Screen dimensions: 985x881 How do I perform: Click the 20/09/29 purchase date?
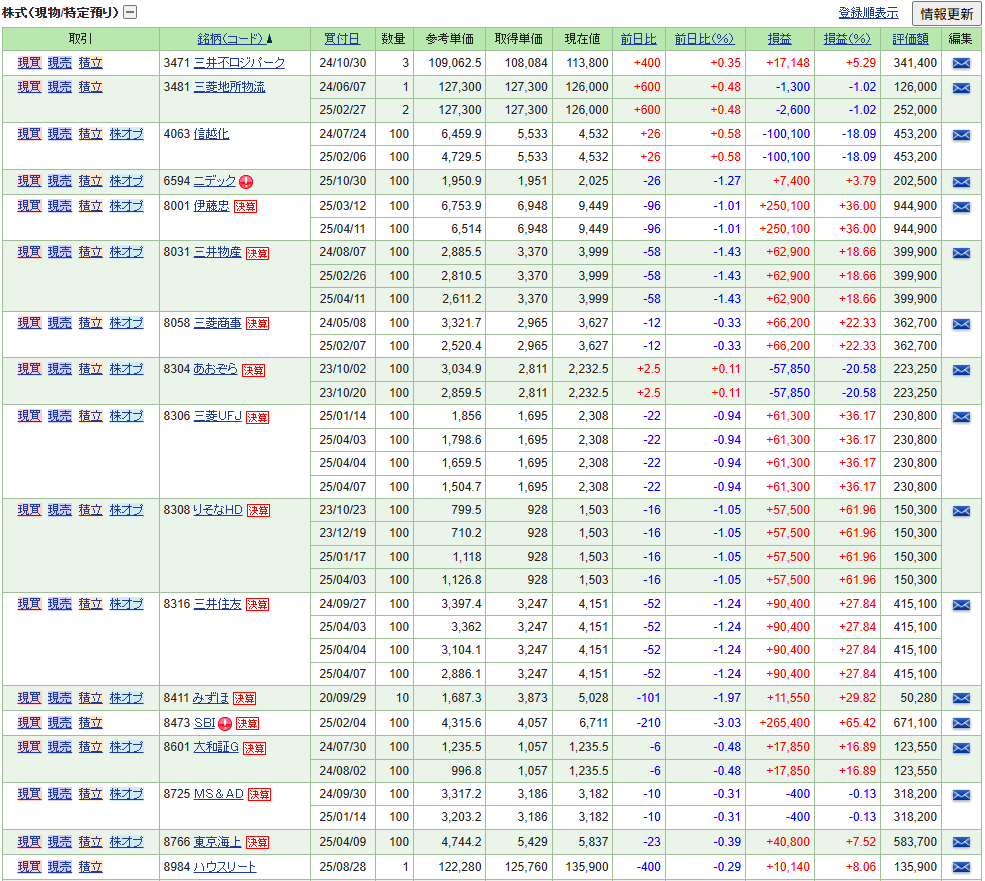(342, 698)
